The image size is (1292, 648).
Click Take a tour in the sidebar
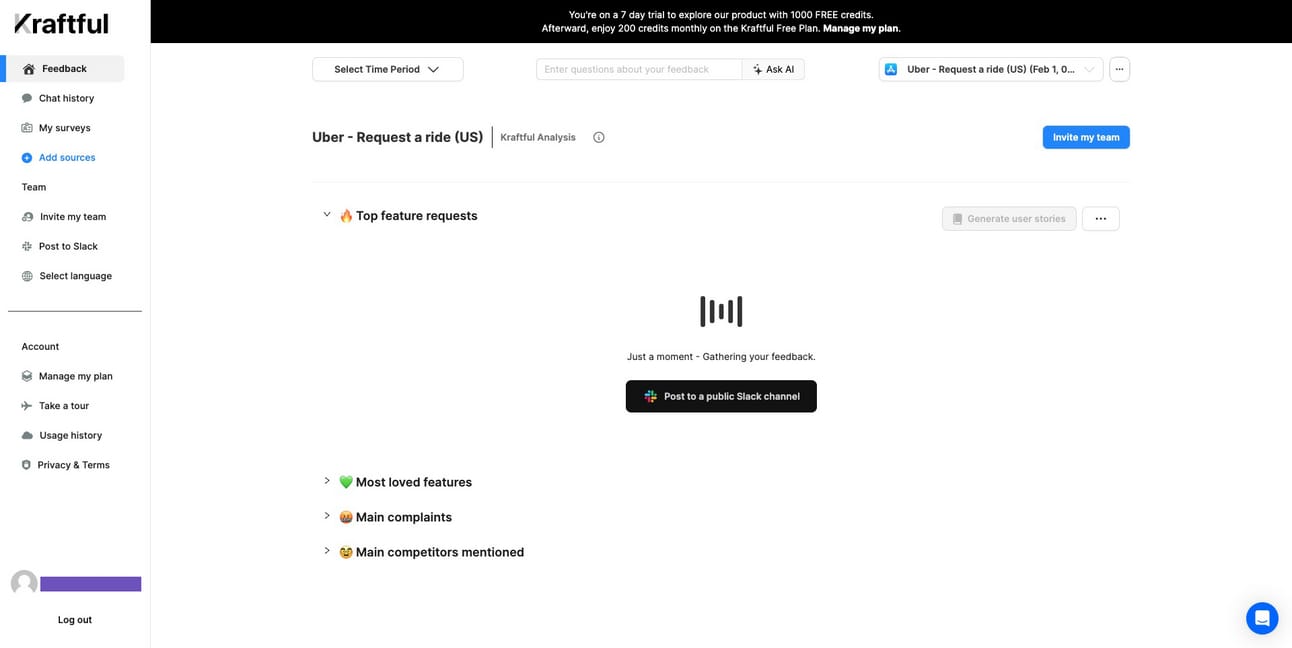point(64,406)
